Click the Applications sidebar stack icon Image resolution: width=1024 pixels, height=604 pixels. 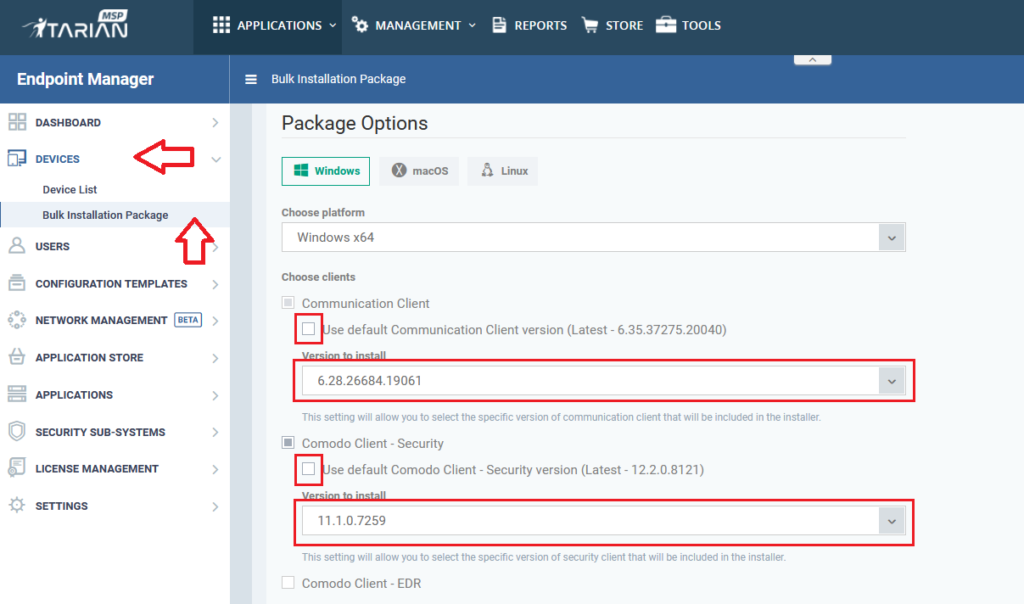[17, 394]
